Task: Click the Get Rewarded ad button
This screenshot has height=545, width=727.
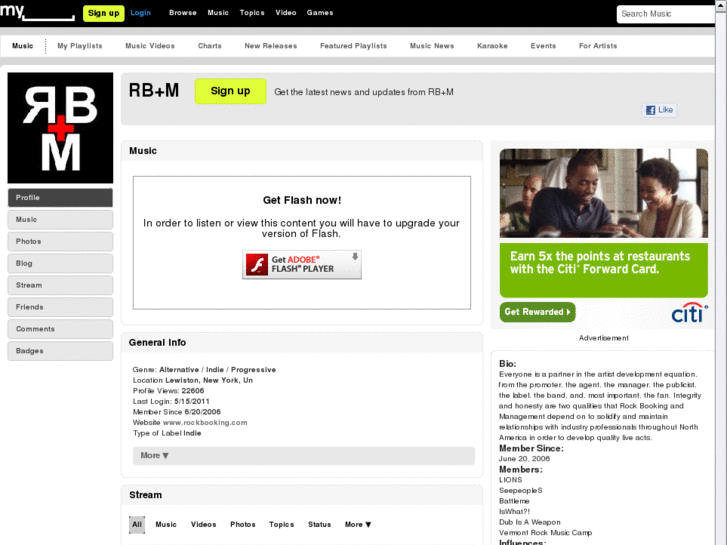Action: point(537,312)
